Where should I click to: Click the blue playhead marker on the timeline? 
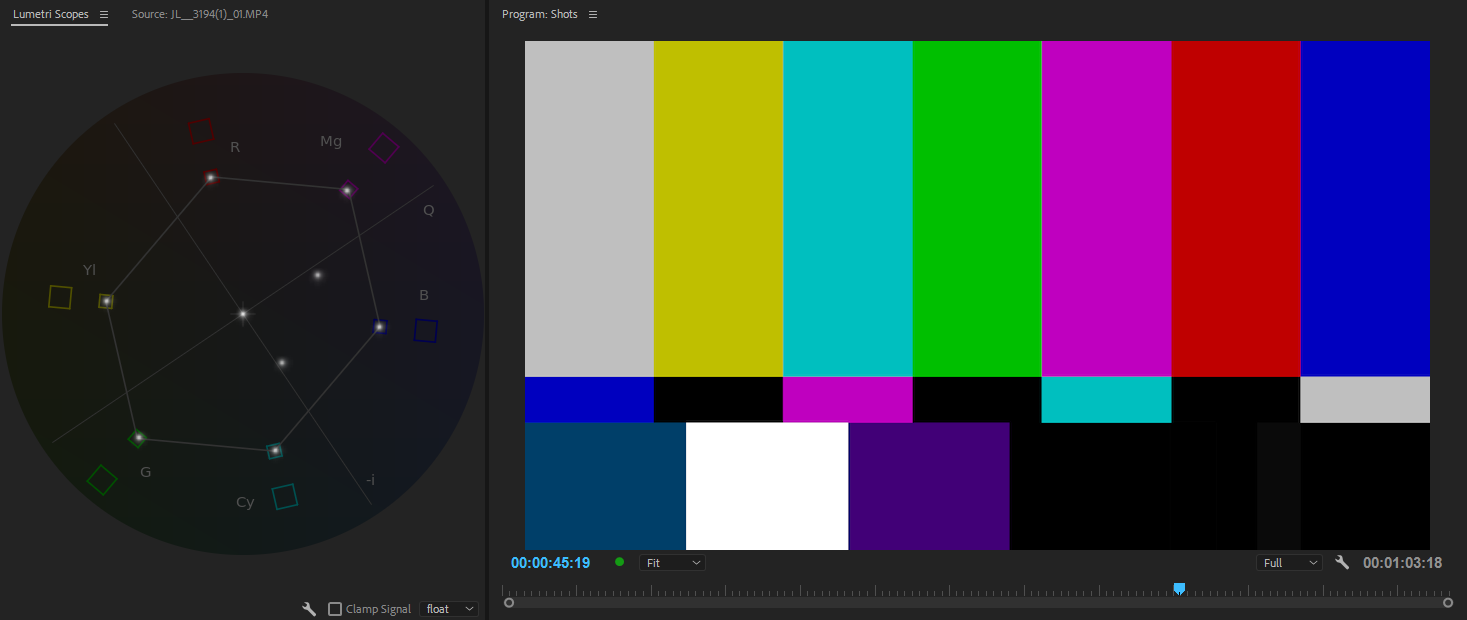coord(1179,589)
